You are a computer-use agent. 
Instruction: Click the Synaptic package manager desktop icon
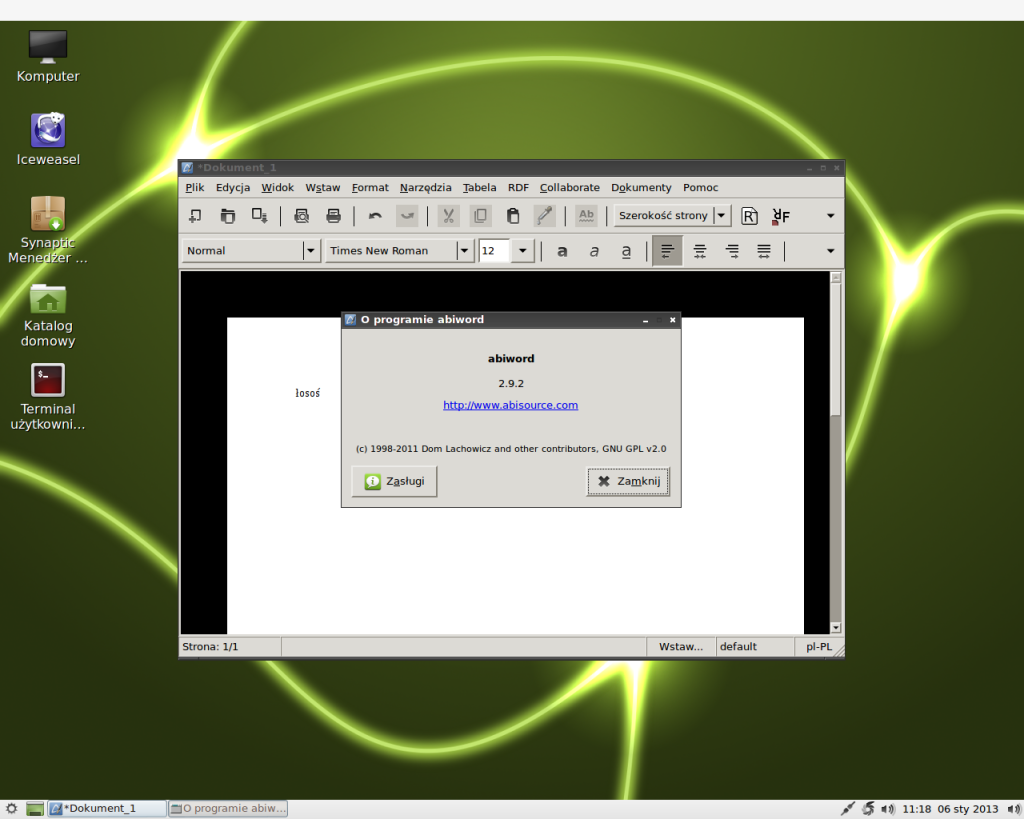(x=48, y=230)
